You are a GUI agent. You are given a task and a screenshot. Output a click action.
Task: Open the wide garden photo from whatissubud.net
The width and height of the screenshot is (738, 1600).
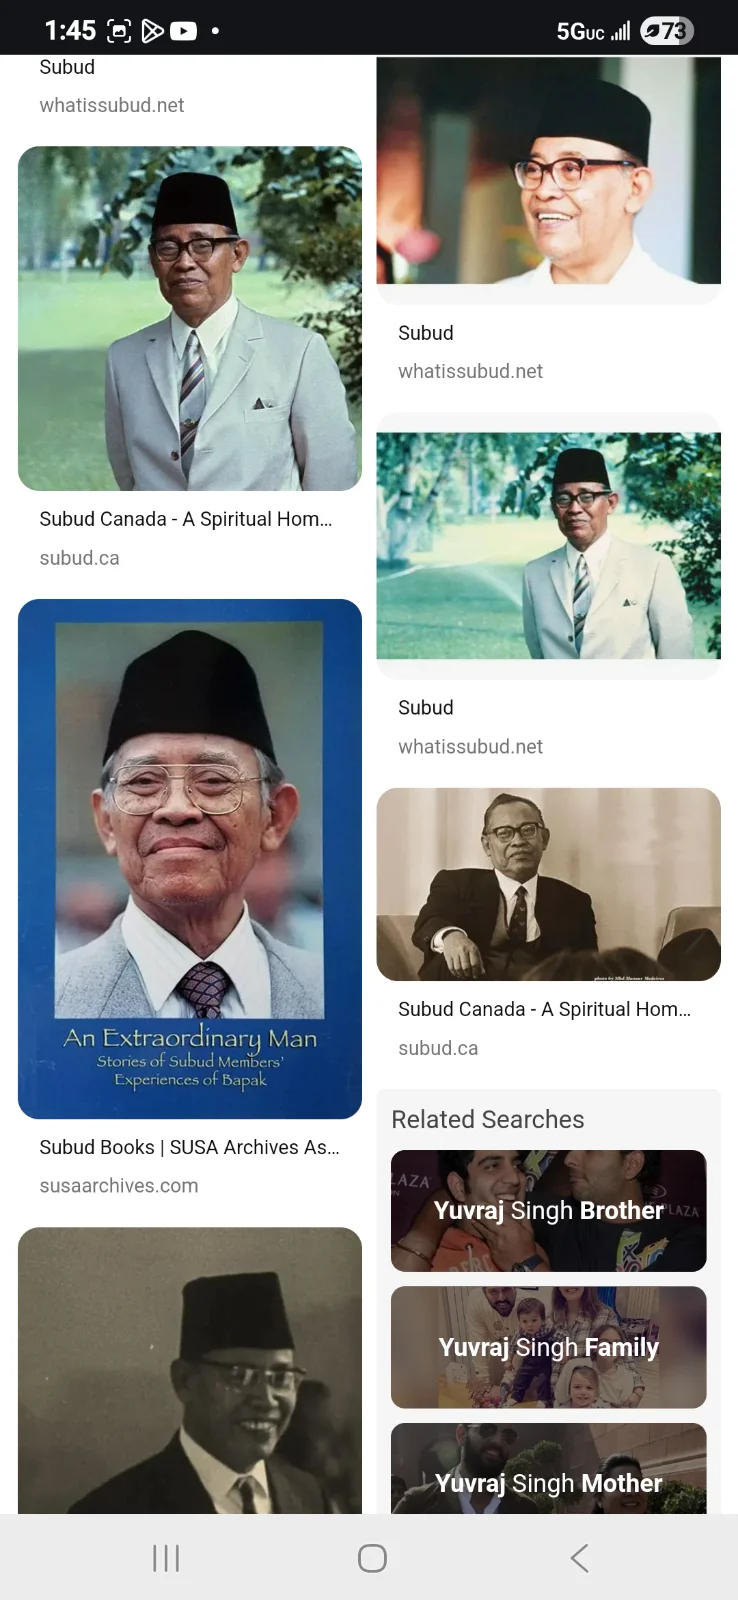coord(548,545)
